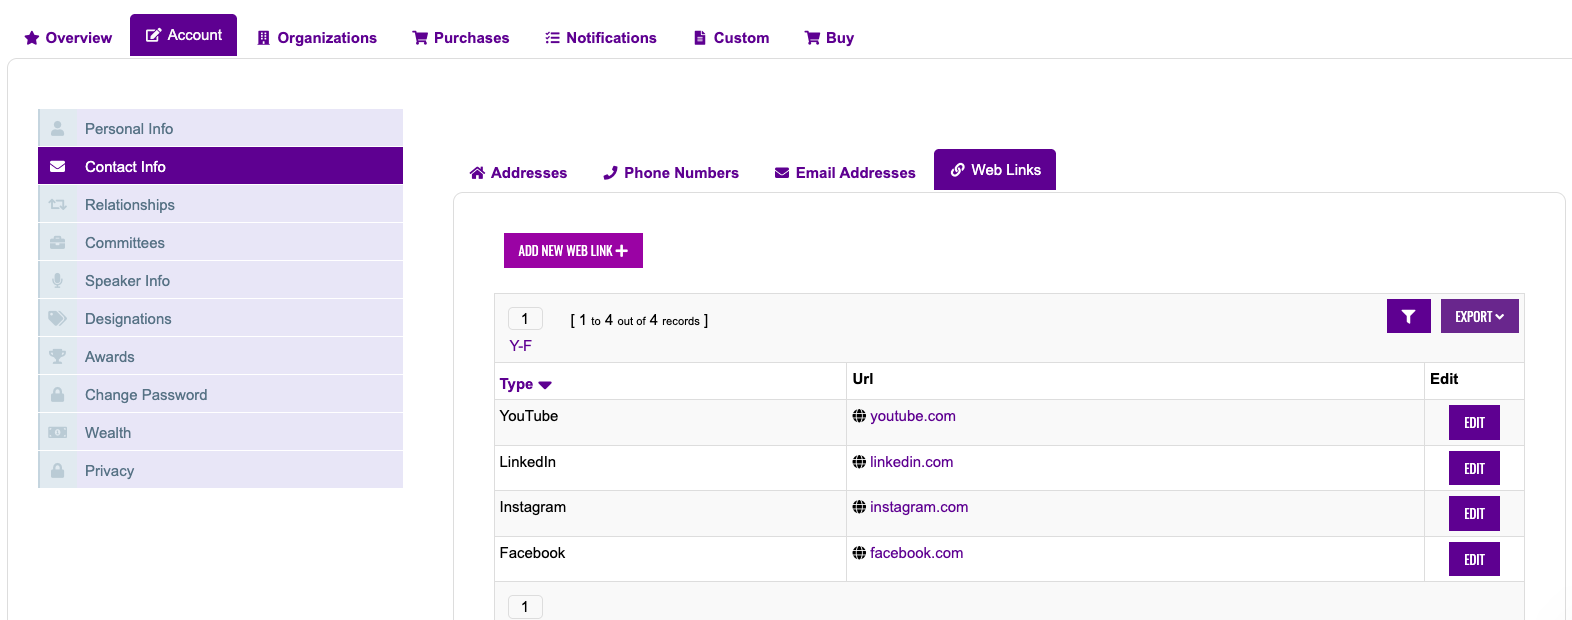Screen dimensions: 1572x620
Task: Click the filter funnel icon button
Action: [x=1408, y=316]
